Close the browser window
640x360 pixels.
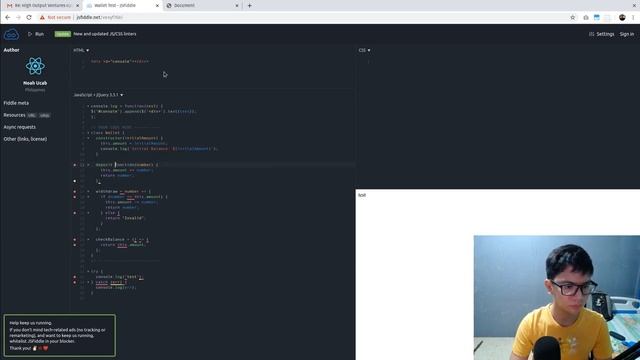click(x=634, y=5)
